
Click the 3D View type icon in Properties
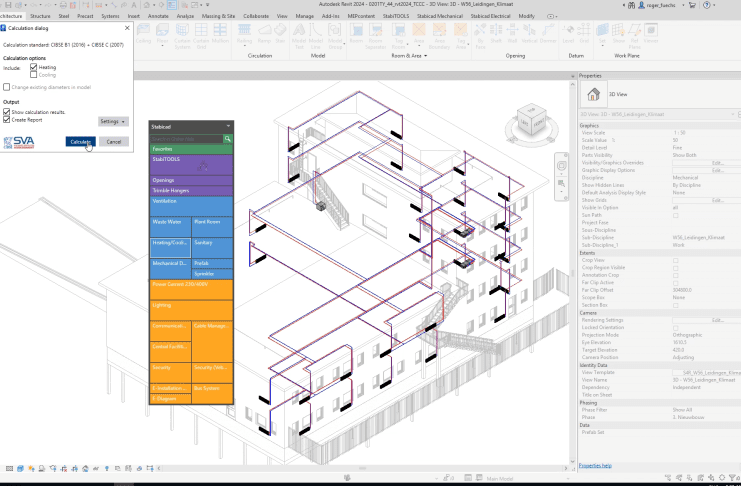pyautogui.click(x=591, y=94)
